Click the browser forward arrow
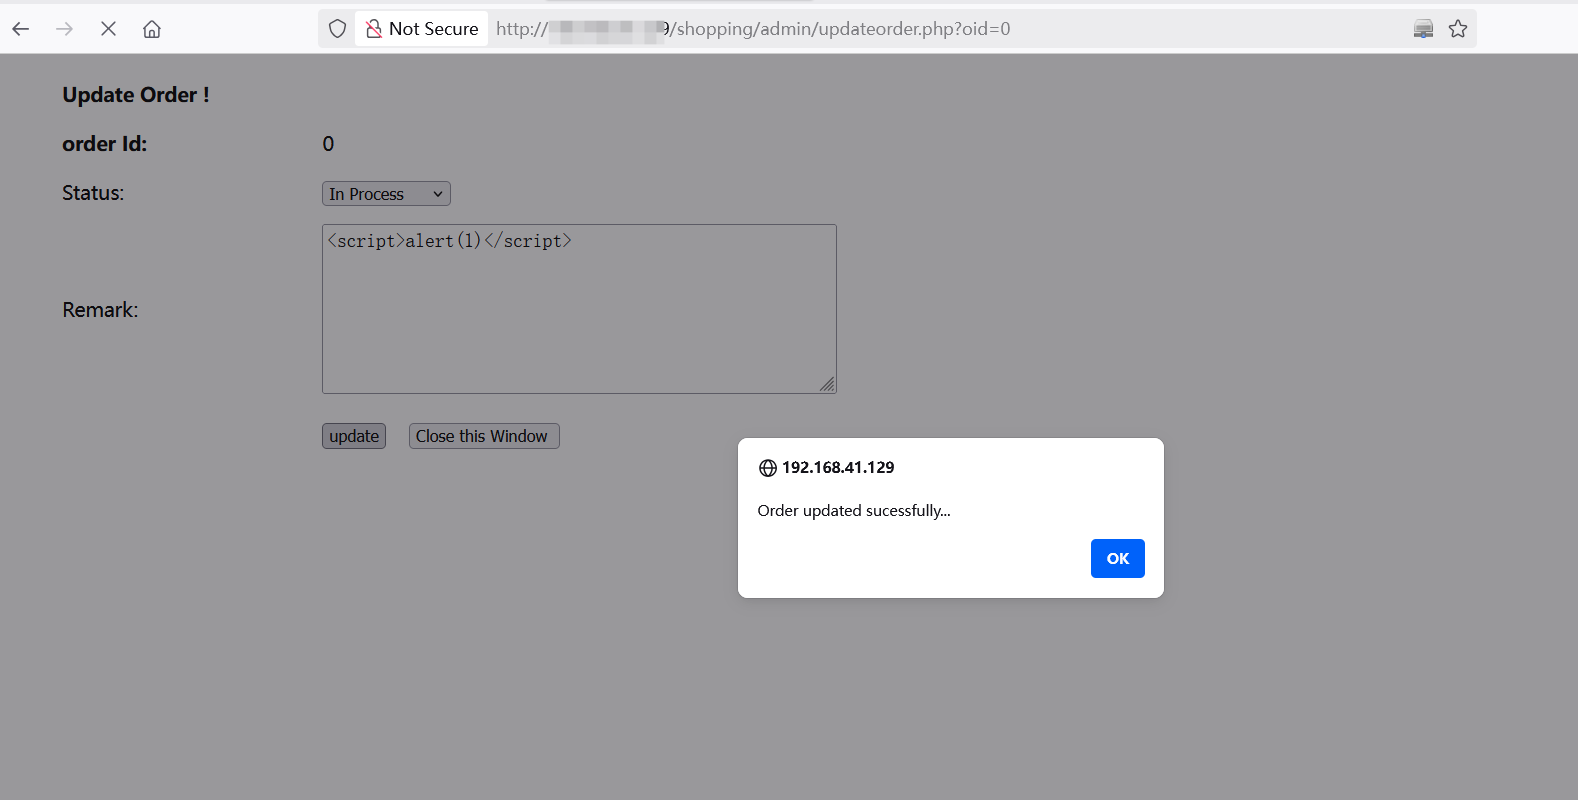1578x800 pixels. click(65, 29)
